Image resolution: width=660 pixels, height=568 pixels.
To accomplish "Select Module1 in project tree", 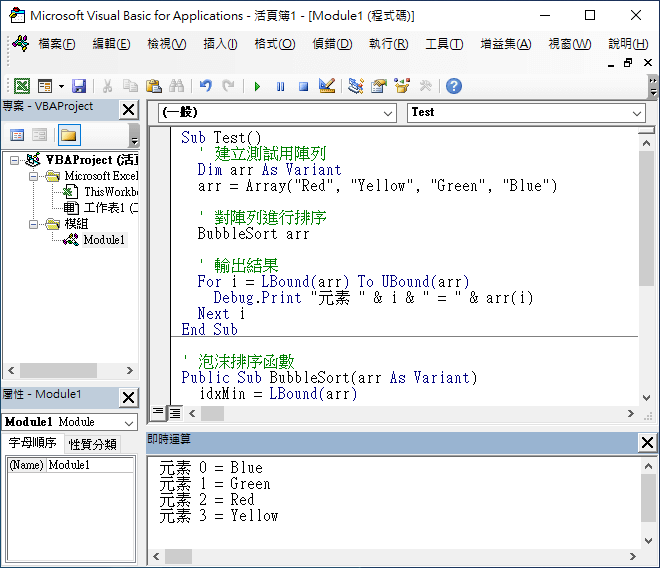I will tap(104, 240).
